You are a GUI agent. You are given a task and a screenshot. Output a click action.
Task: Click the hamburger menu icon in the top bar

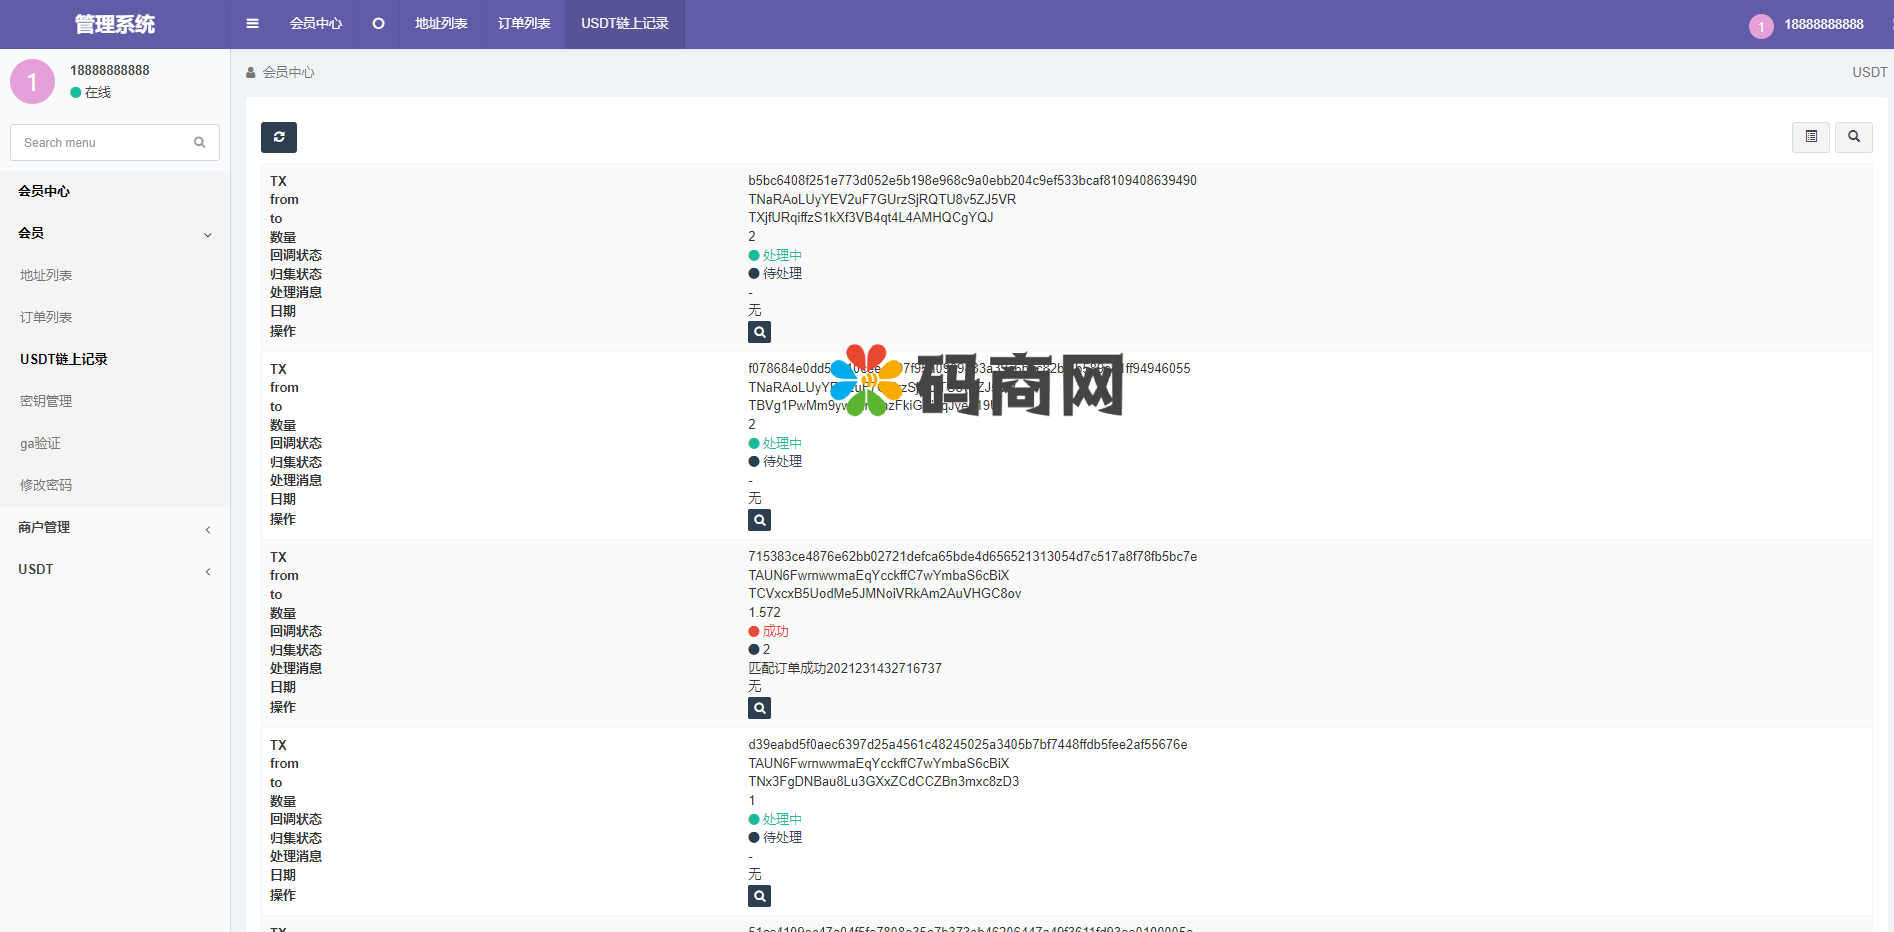(x=252, y=24)
